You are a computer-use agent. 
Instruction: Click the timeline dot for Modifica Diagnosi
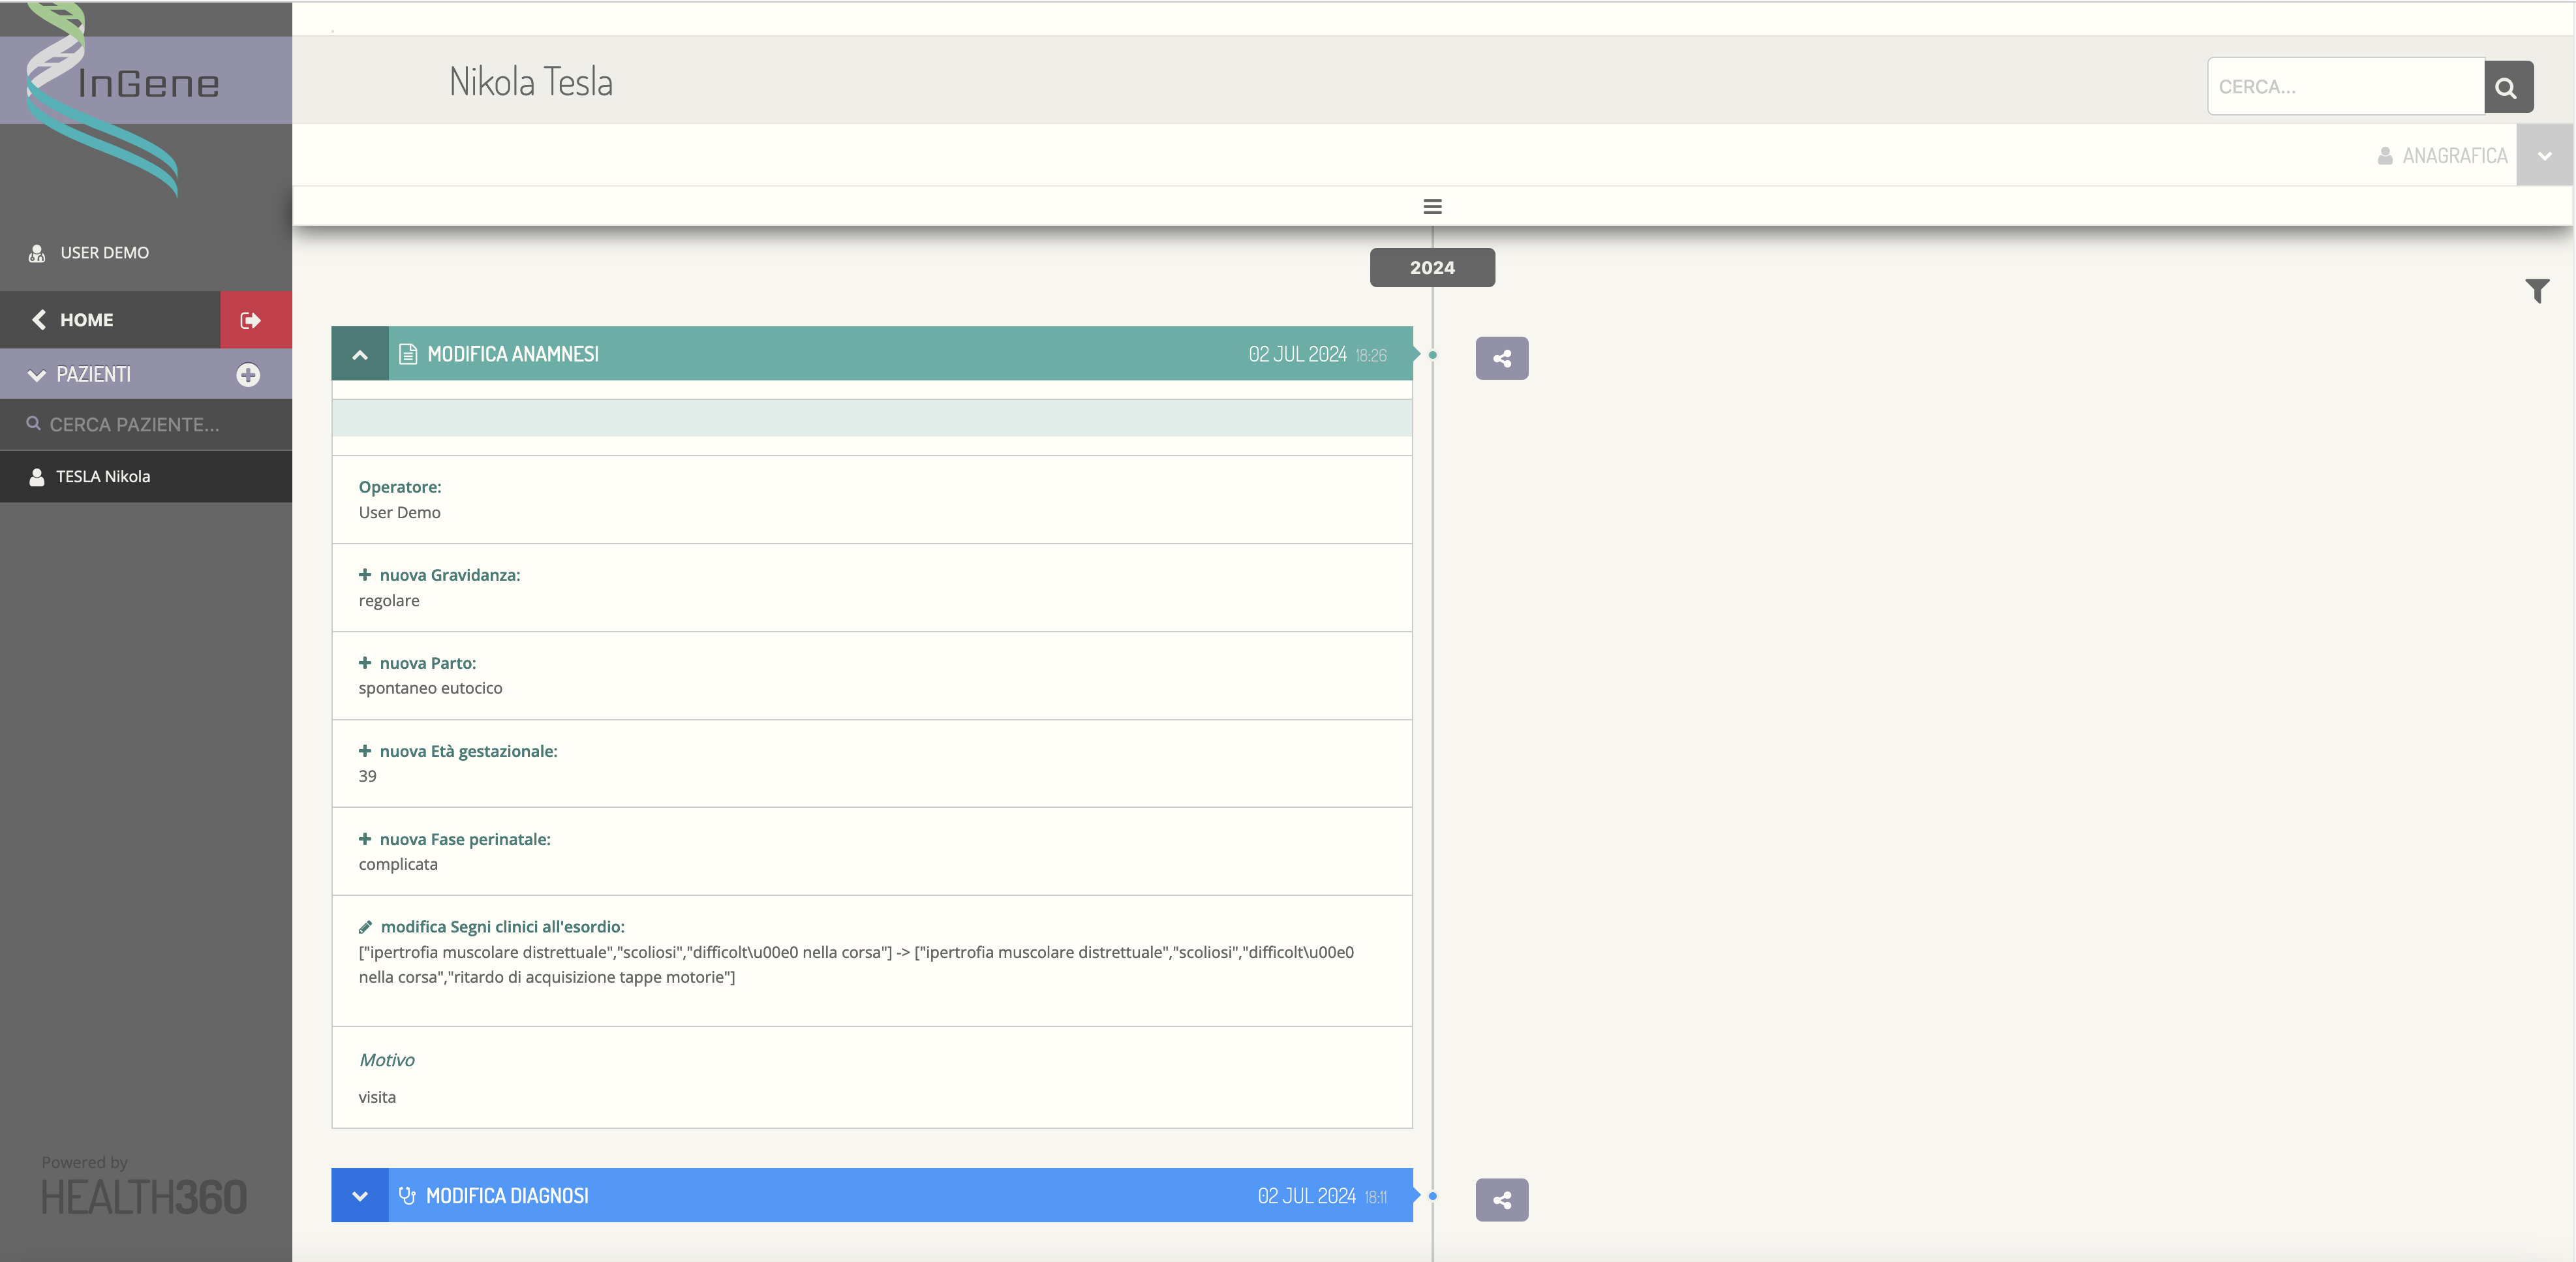point(1433,1196)
